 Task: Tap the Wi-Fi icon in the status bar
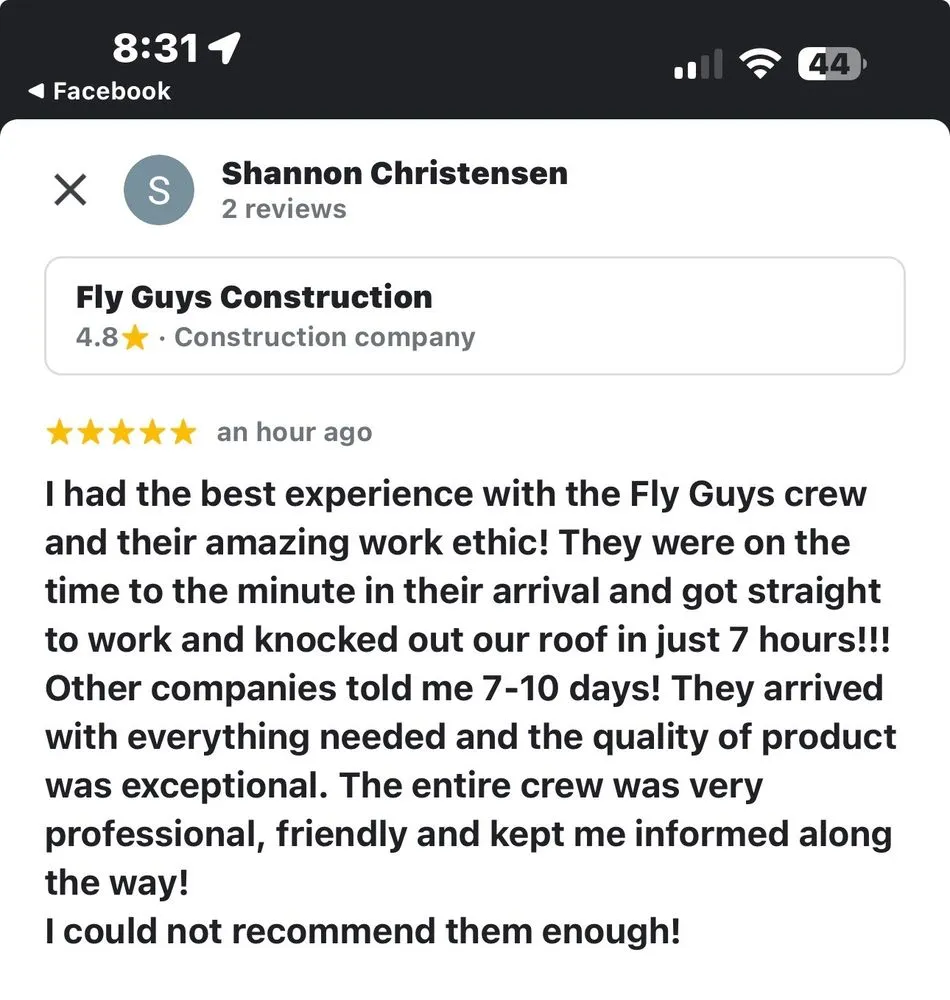click(x=758, y=63)
